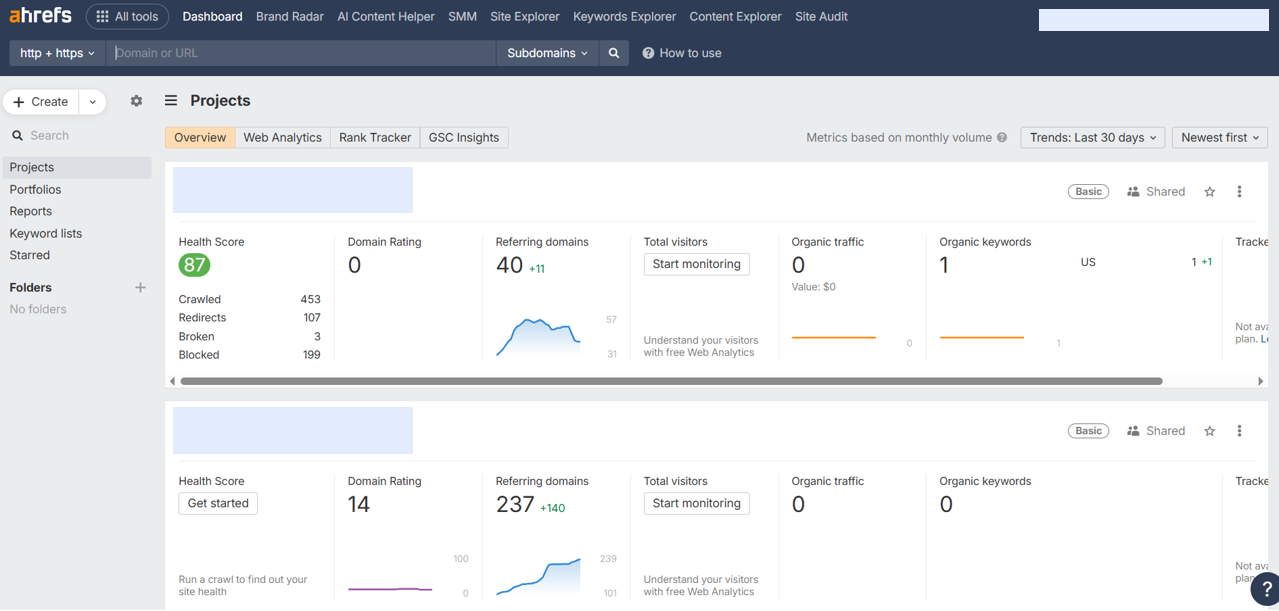Open SMM in top navigation
The width and height of the screenshot is (1279, 611).
(463, 16)
